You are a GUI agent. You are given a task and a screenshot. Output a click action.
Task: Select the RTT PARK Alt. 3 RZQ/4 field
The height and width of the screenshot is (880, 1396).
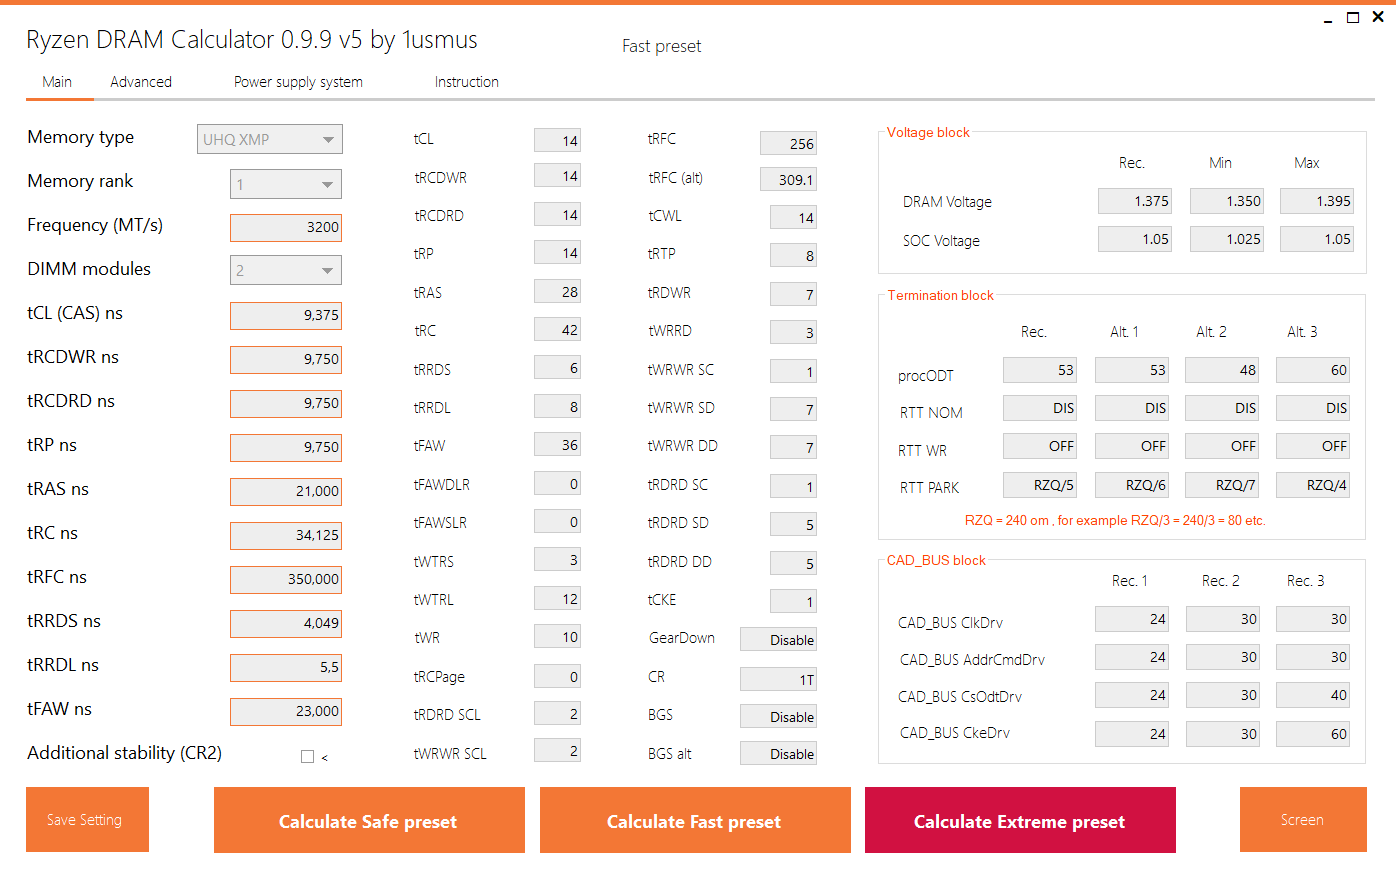(1313, 485)
